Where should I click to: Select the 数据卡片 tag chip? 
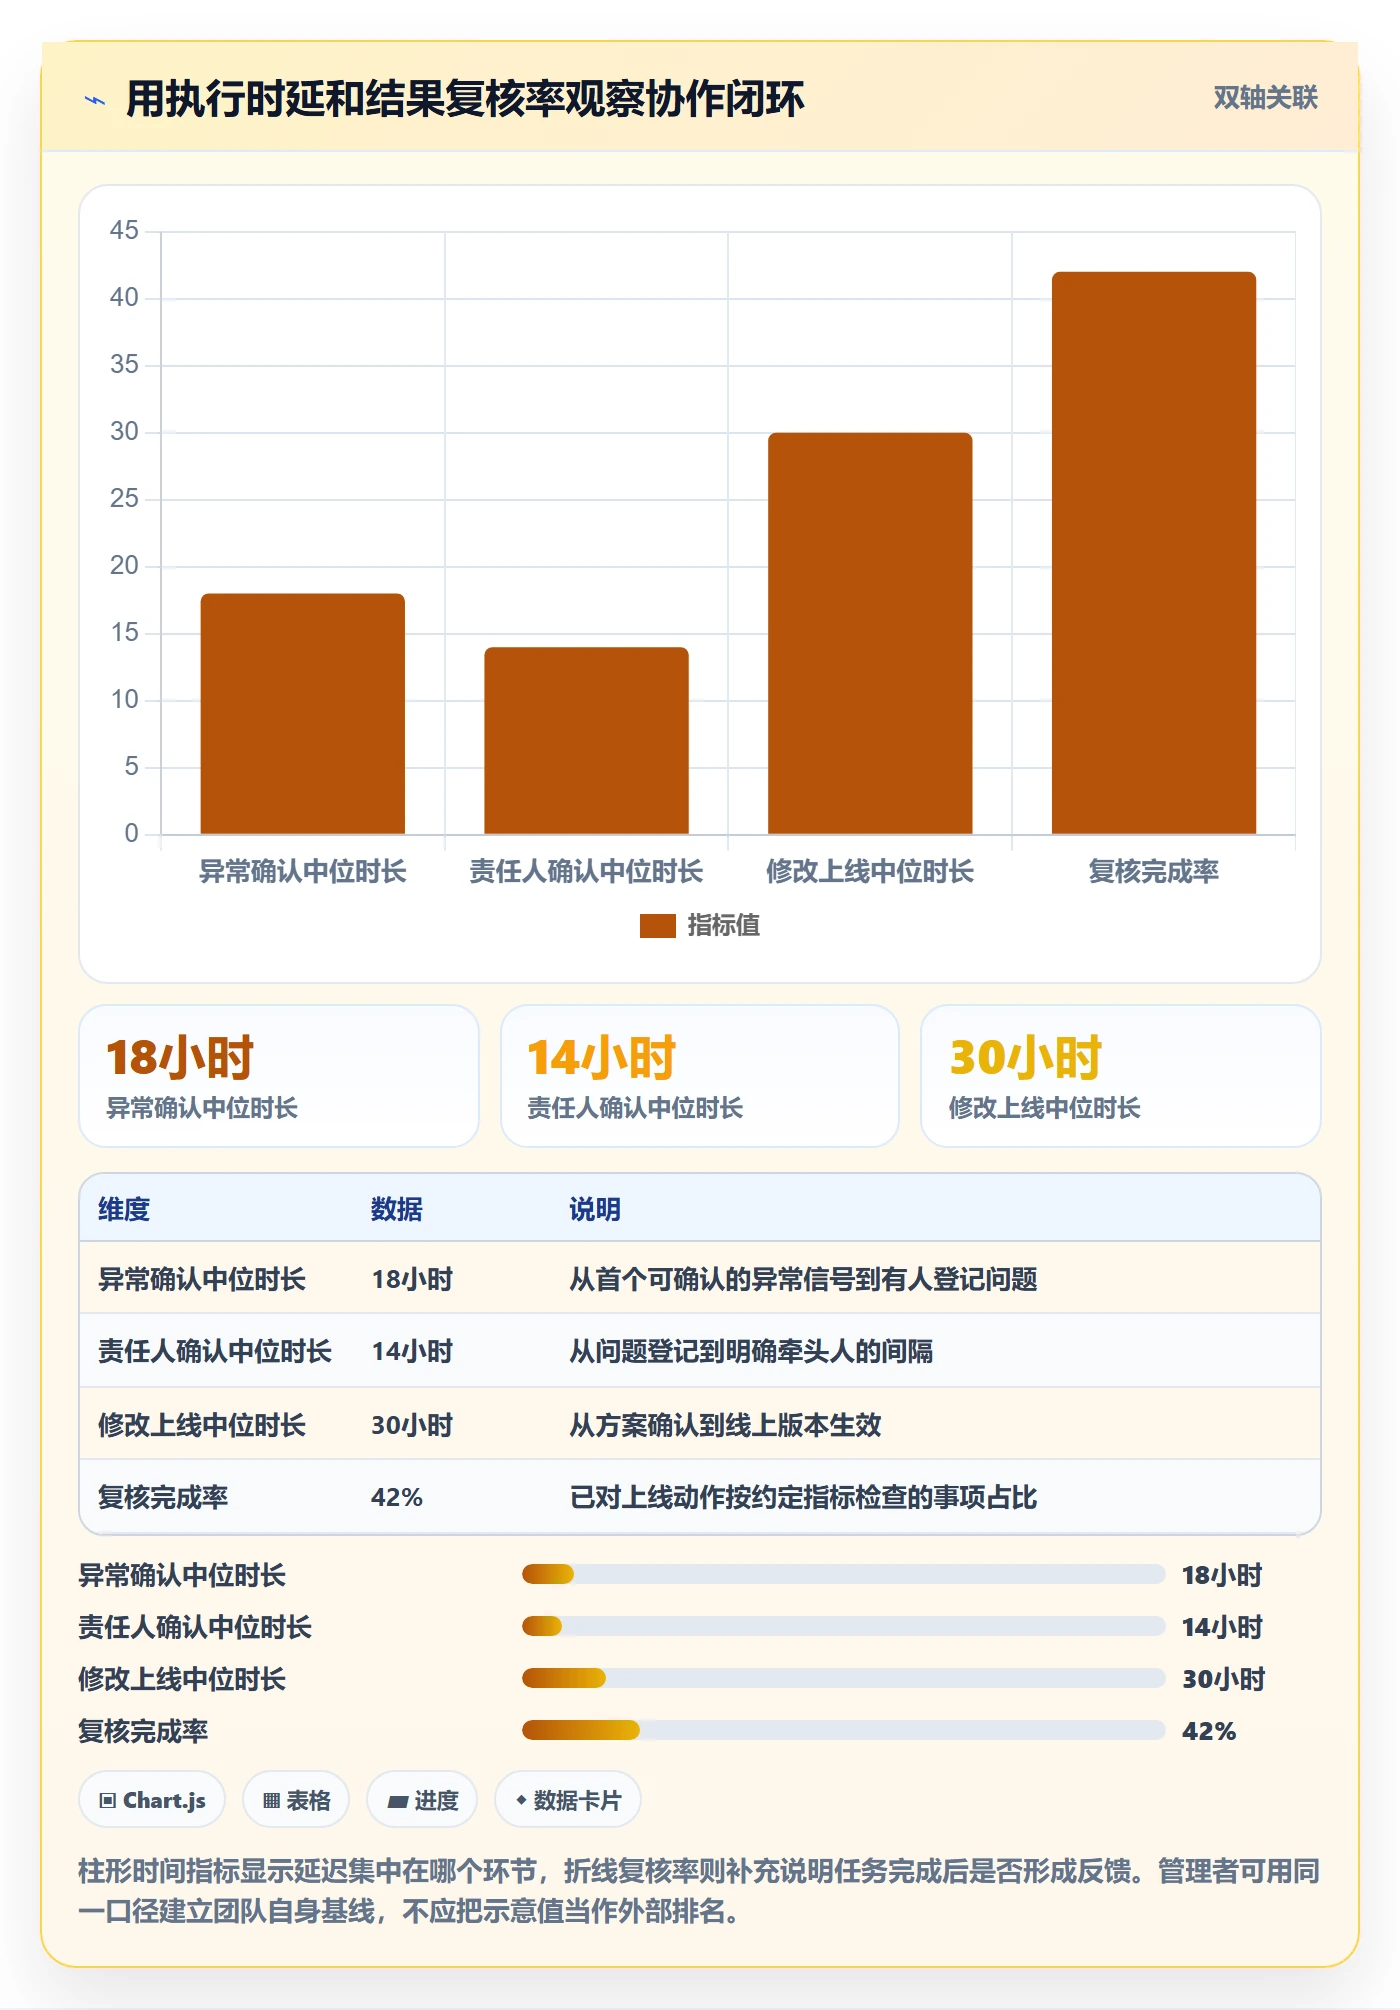[568, 1801]
